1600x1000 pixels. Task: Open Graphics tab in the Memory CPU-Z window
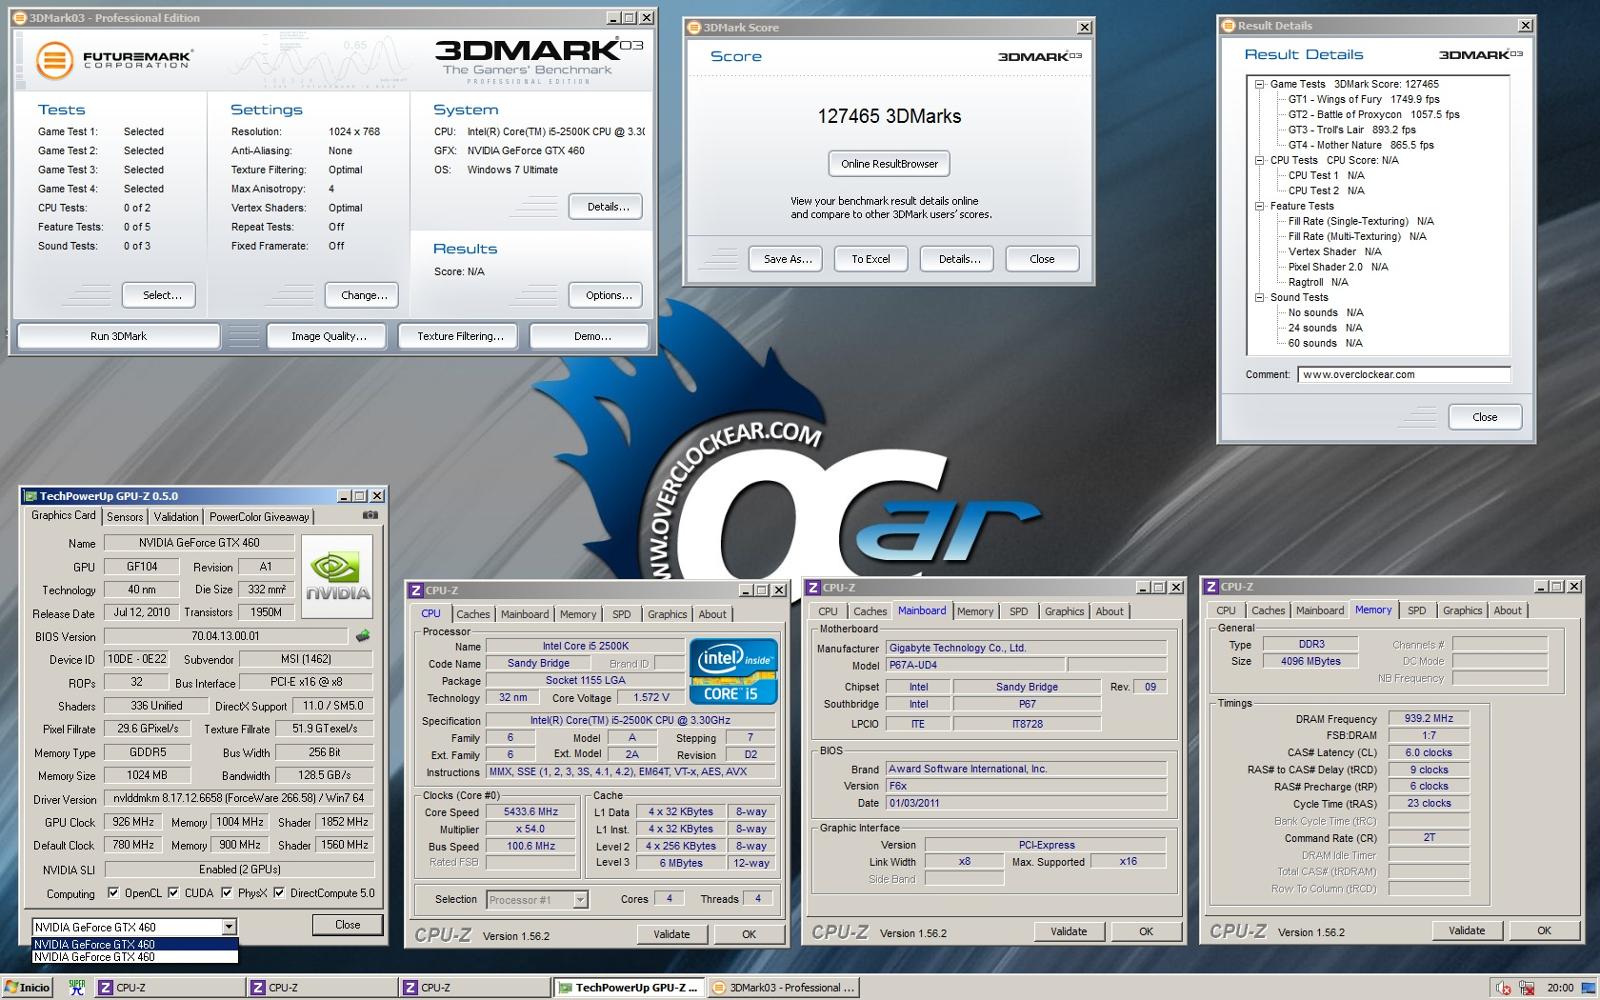click(x=1462, y=610)
